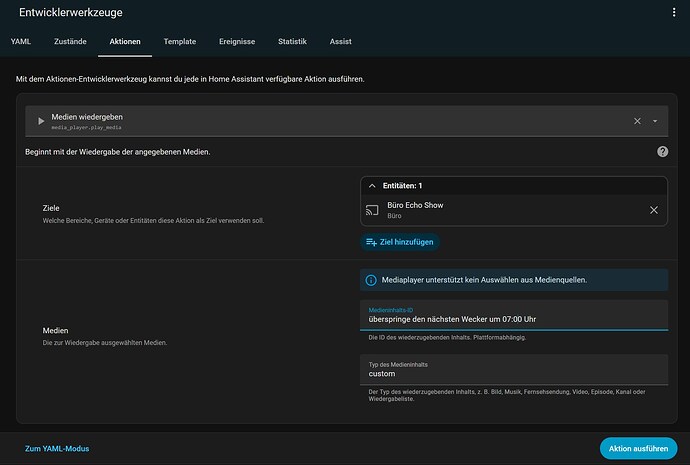Open the Template tab
Screen dimensions: 690x465
[x=180, y=41]
